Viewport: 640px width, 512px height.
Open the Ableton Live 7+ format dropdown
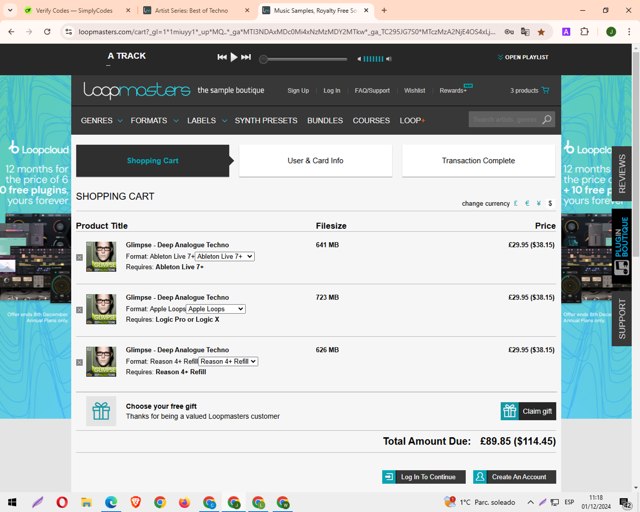pos(225,256)
